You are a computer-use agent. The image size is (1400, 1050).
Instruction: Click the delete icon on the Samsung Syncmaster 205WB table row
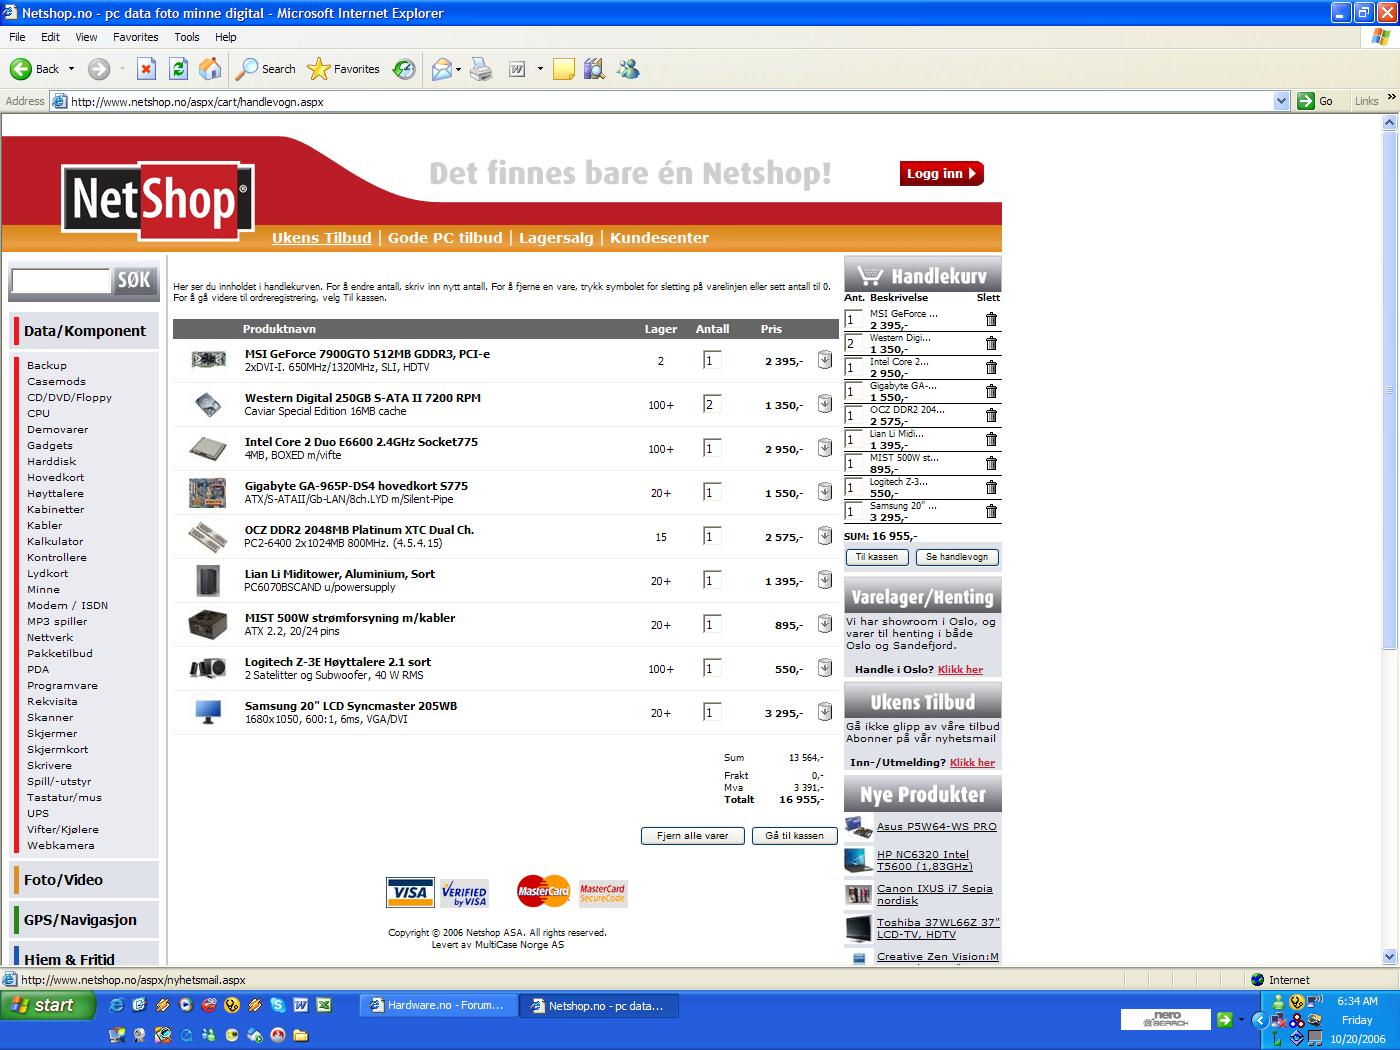click(x=825, y=712)
